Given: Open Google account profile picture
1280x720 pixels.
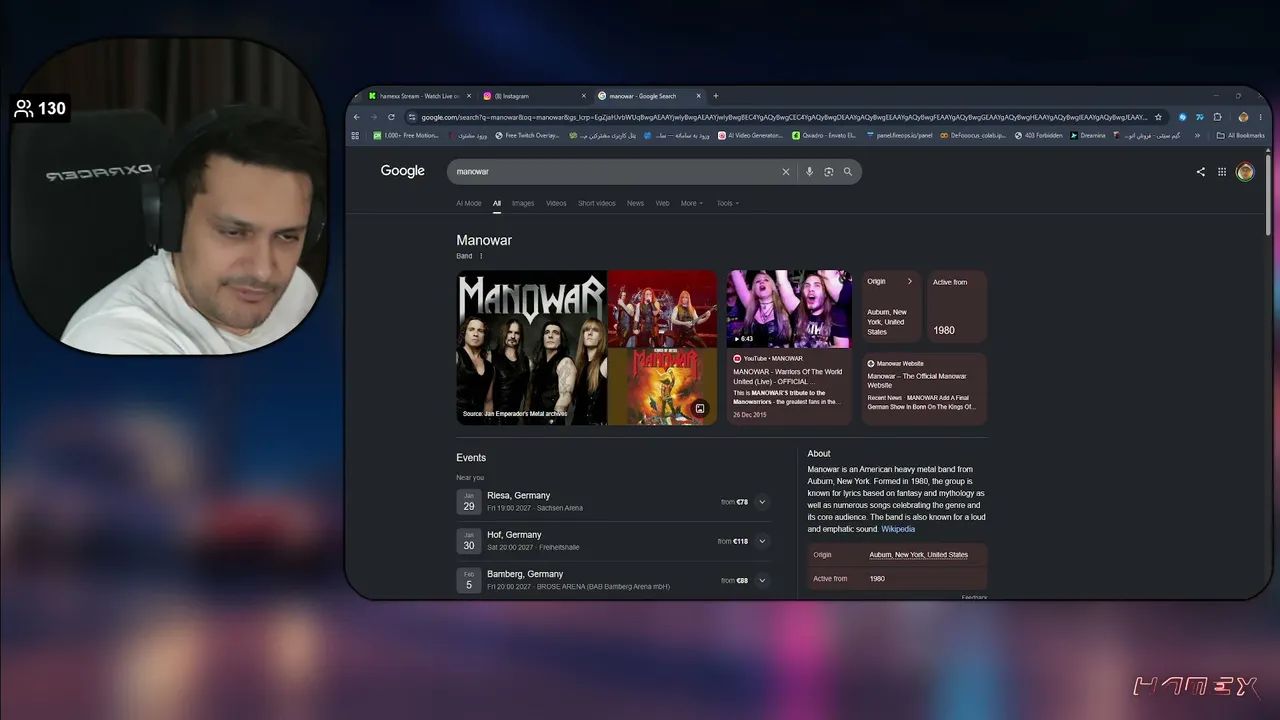Looking at the screenshot, I should [x=1245, y=172].
